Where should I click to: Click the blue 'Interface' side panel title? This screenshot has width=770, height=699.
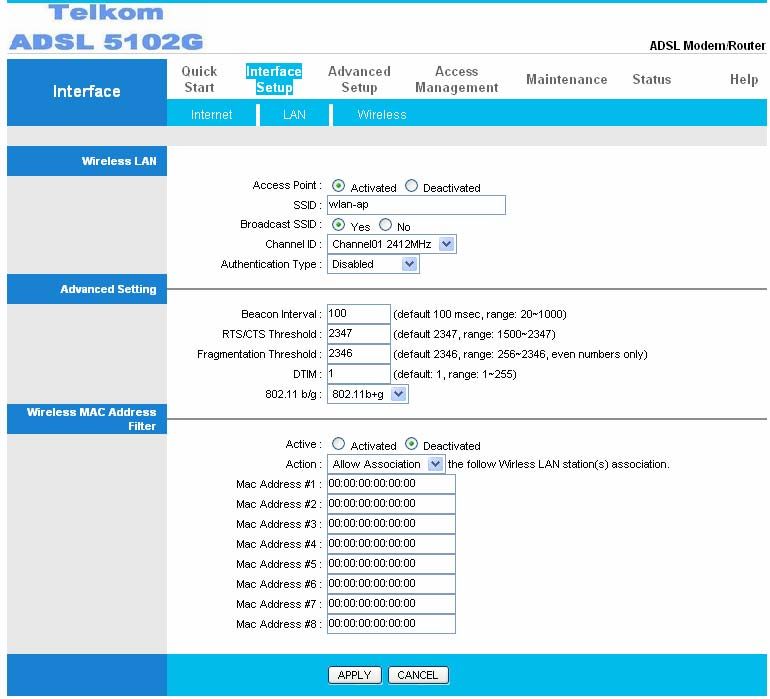click(86, 91)
